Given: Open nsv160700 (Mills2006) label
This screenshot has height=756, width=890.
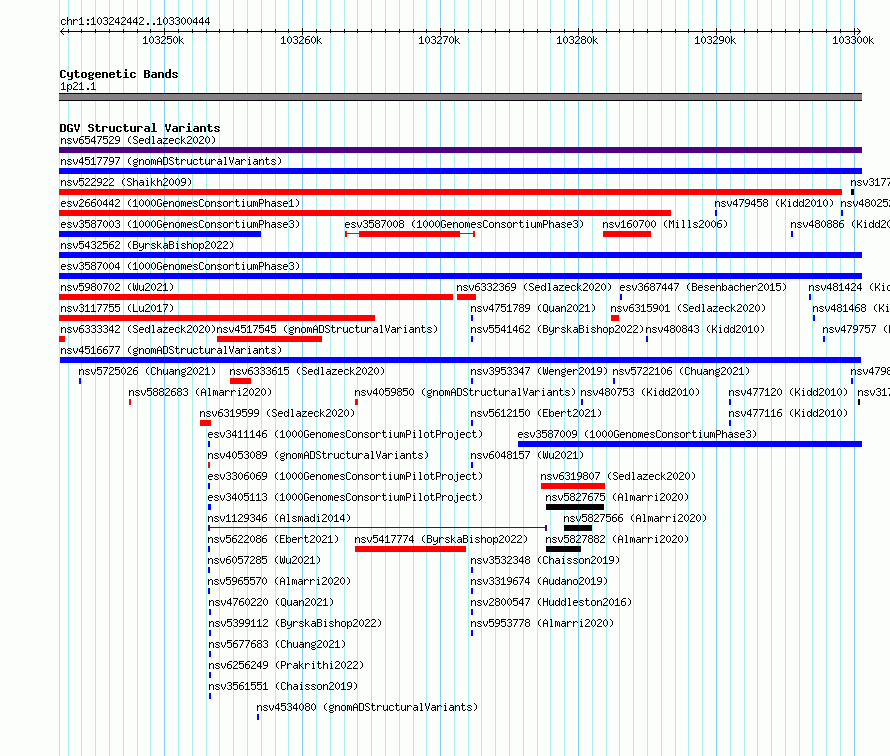Looking at the screenshot, I should click(665, 224).
